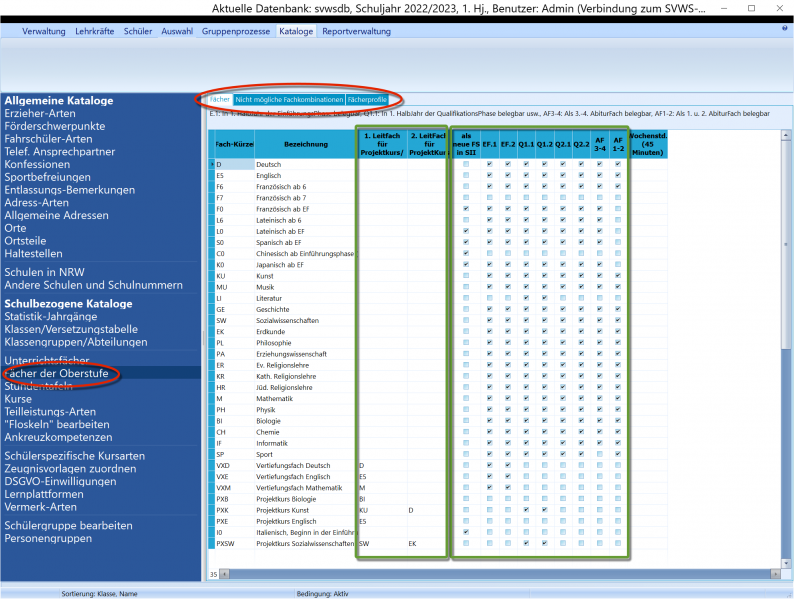The image size is (794, 599).
Task: Open Konfessionen catalog
Action: (37, 164)
